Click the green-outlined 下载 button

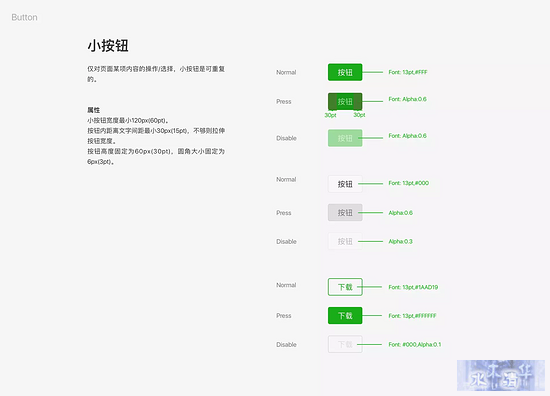coord(345,287)
